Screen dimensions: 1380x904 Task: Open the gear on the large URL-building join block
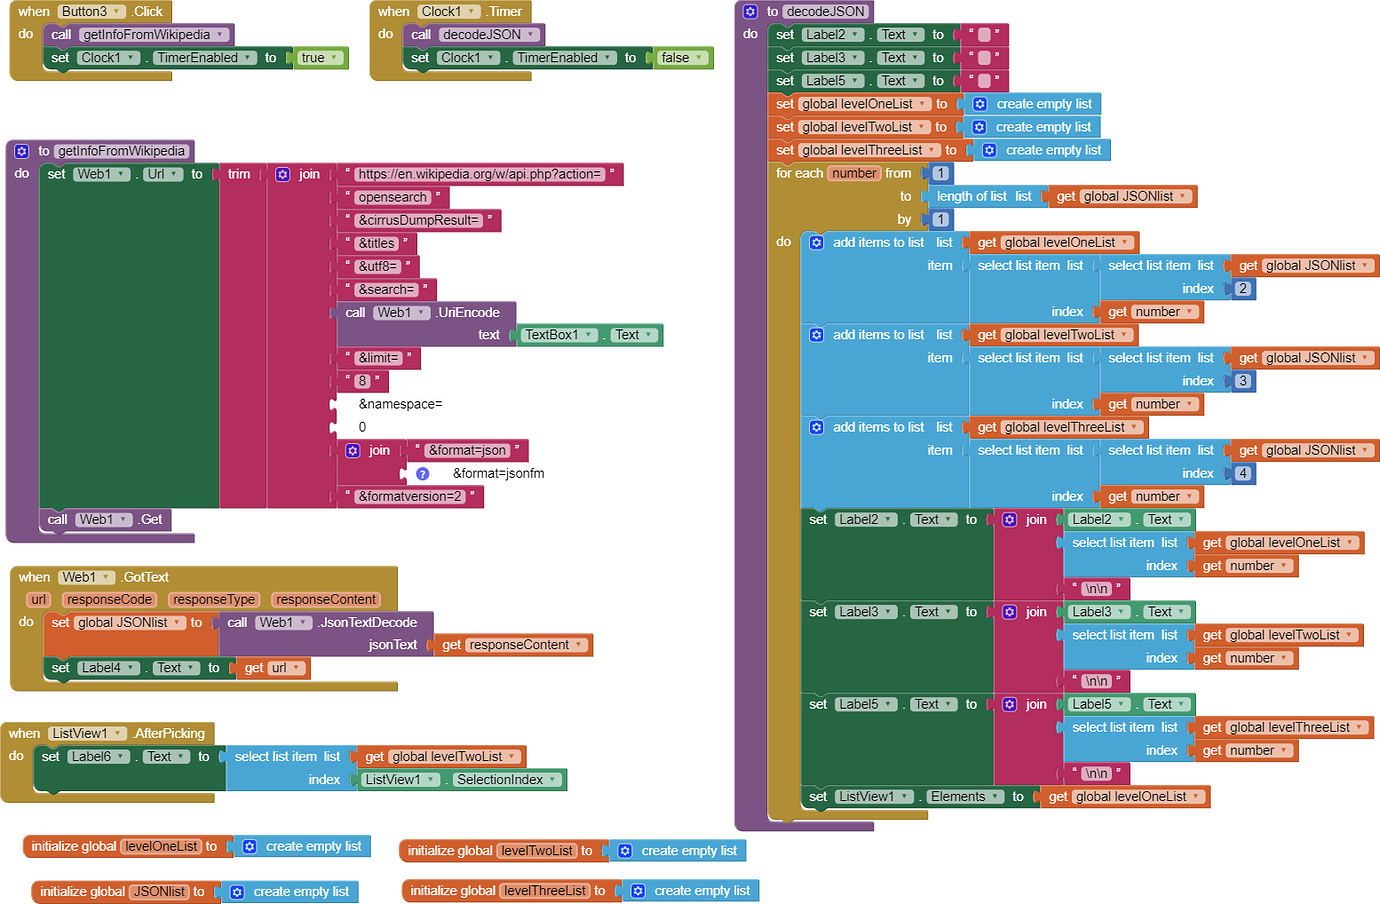pos(283,174)
